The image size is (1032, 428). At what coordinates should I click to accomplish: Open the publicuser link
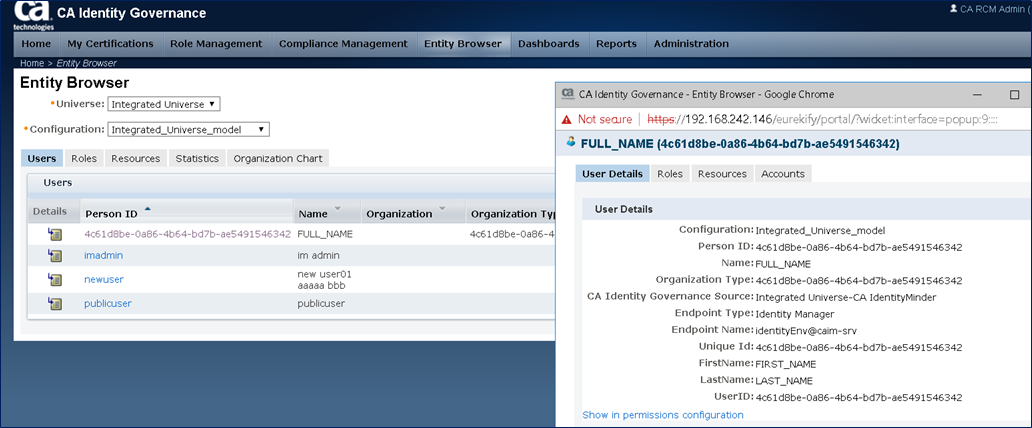(x=108, y=304)
